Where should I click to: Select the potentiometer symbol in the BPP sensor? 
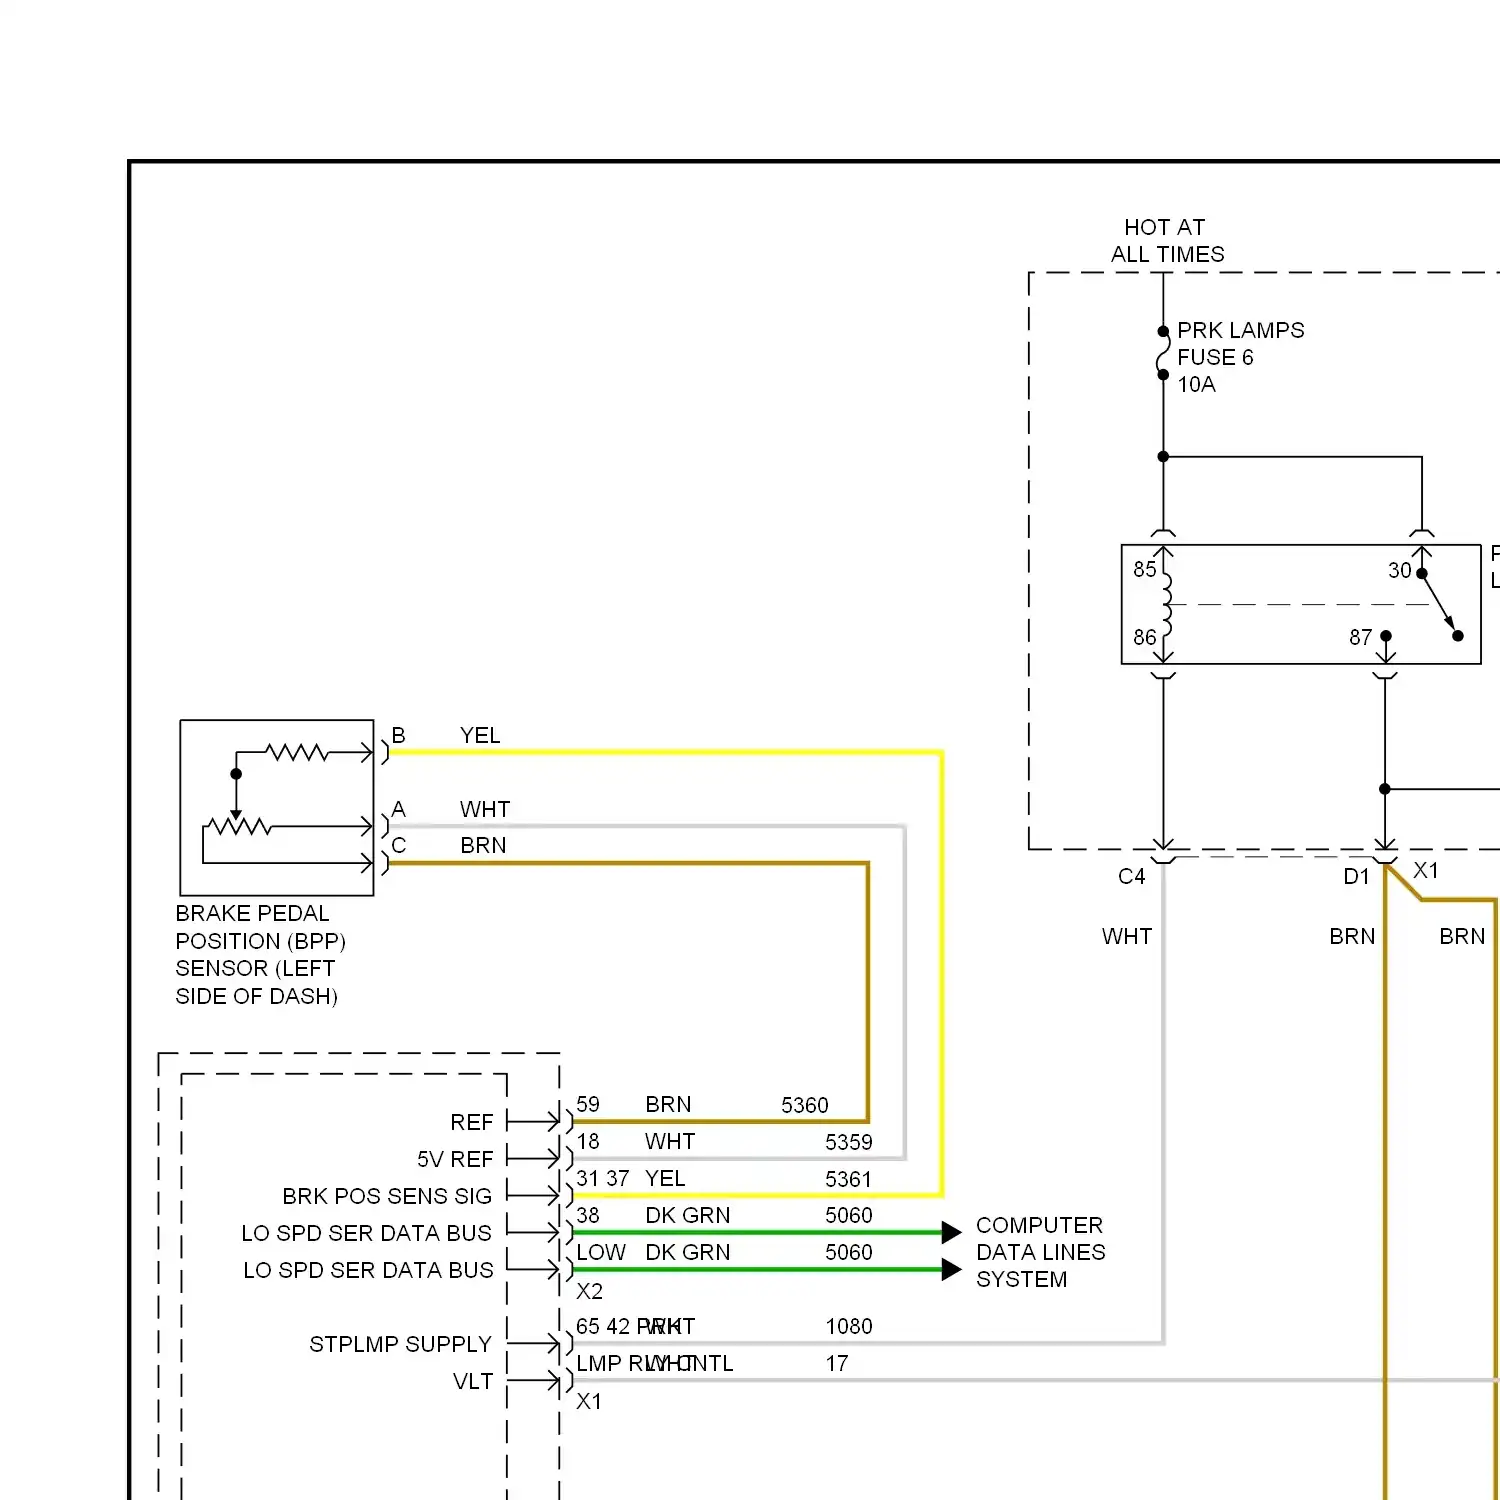[x=238, y=826]
